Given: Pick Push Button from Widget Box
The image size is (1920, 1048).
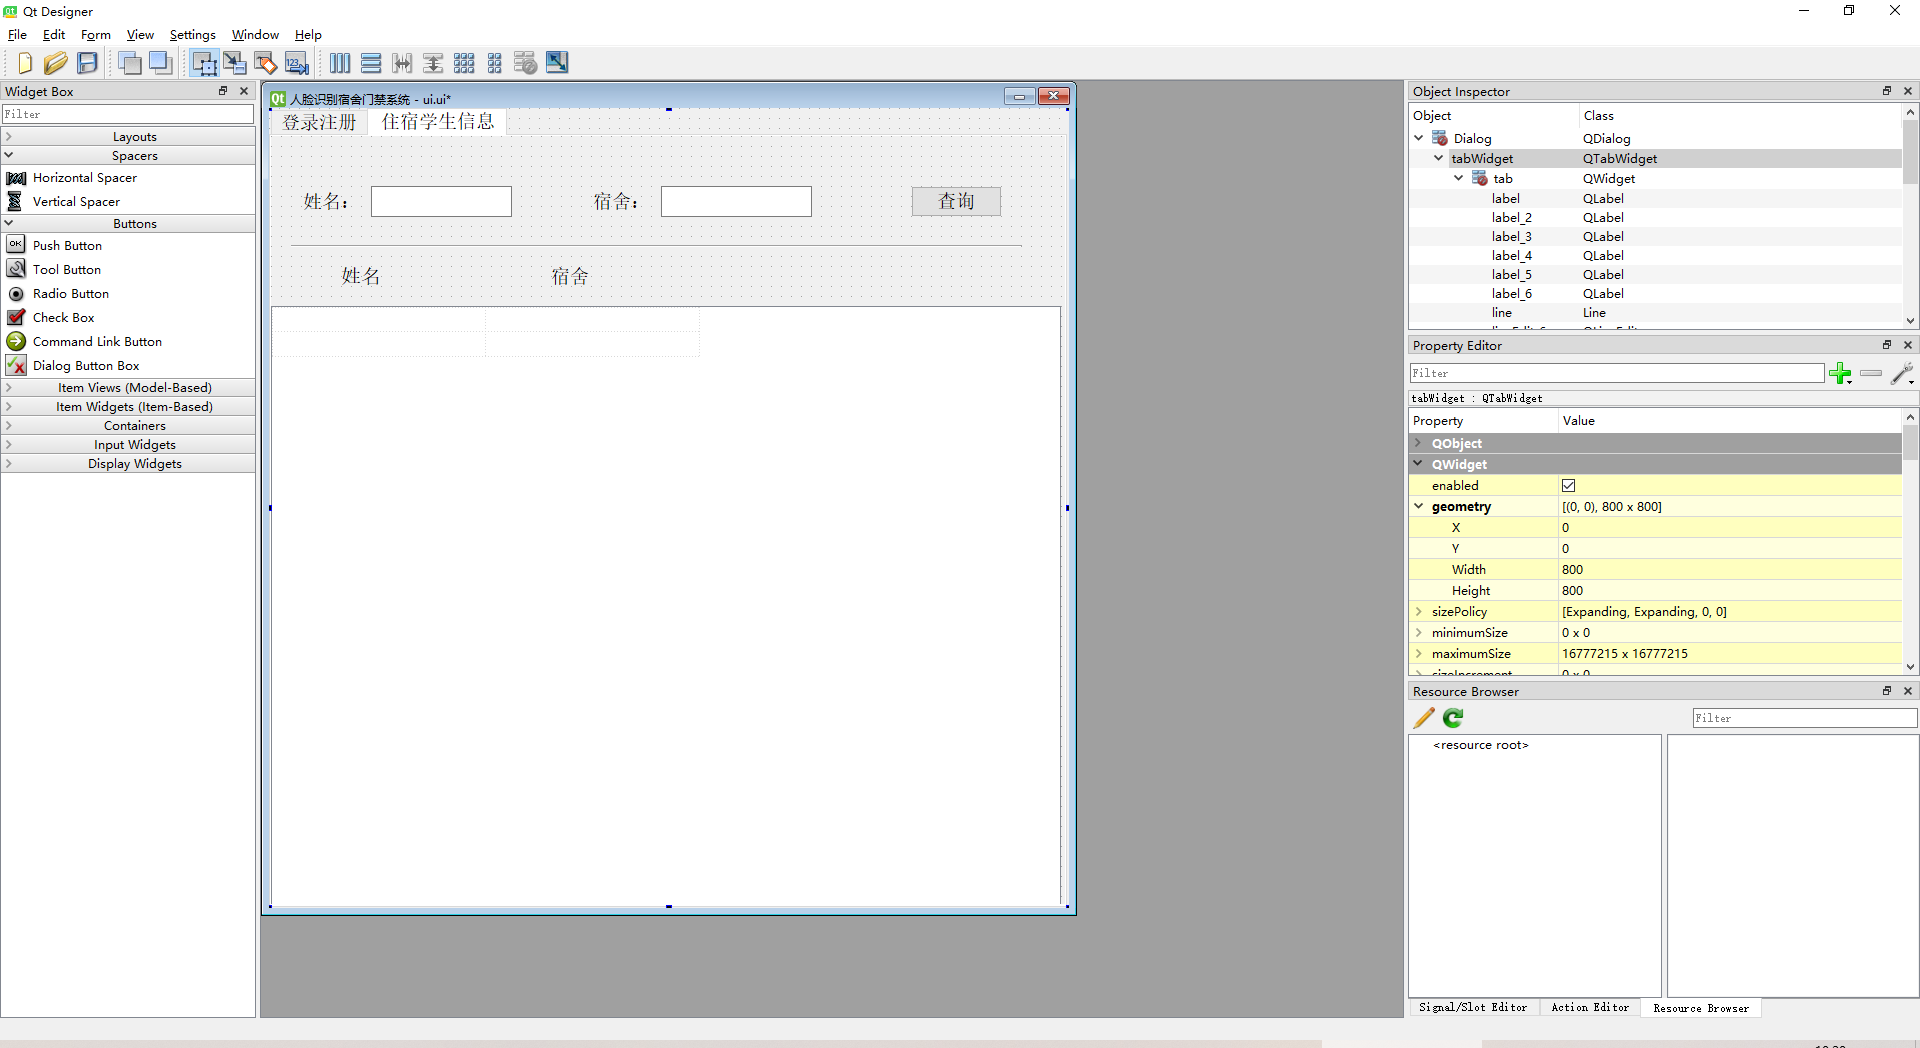Looking at the screenshot, I should click(67, 246).
